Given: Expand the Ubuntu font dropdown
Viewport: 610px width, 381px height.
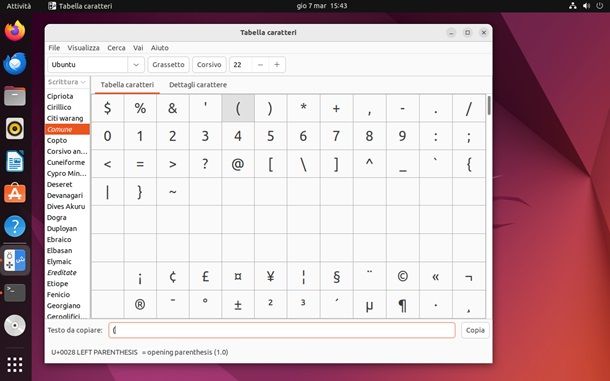Looking at the screenshot, I should [x=136, y=65].
